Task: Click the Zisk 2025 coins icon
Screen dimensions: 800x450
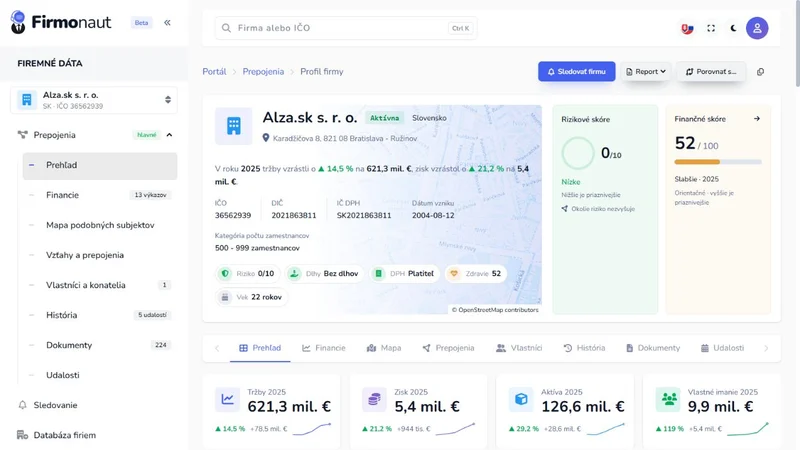Action: 374,399
